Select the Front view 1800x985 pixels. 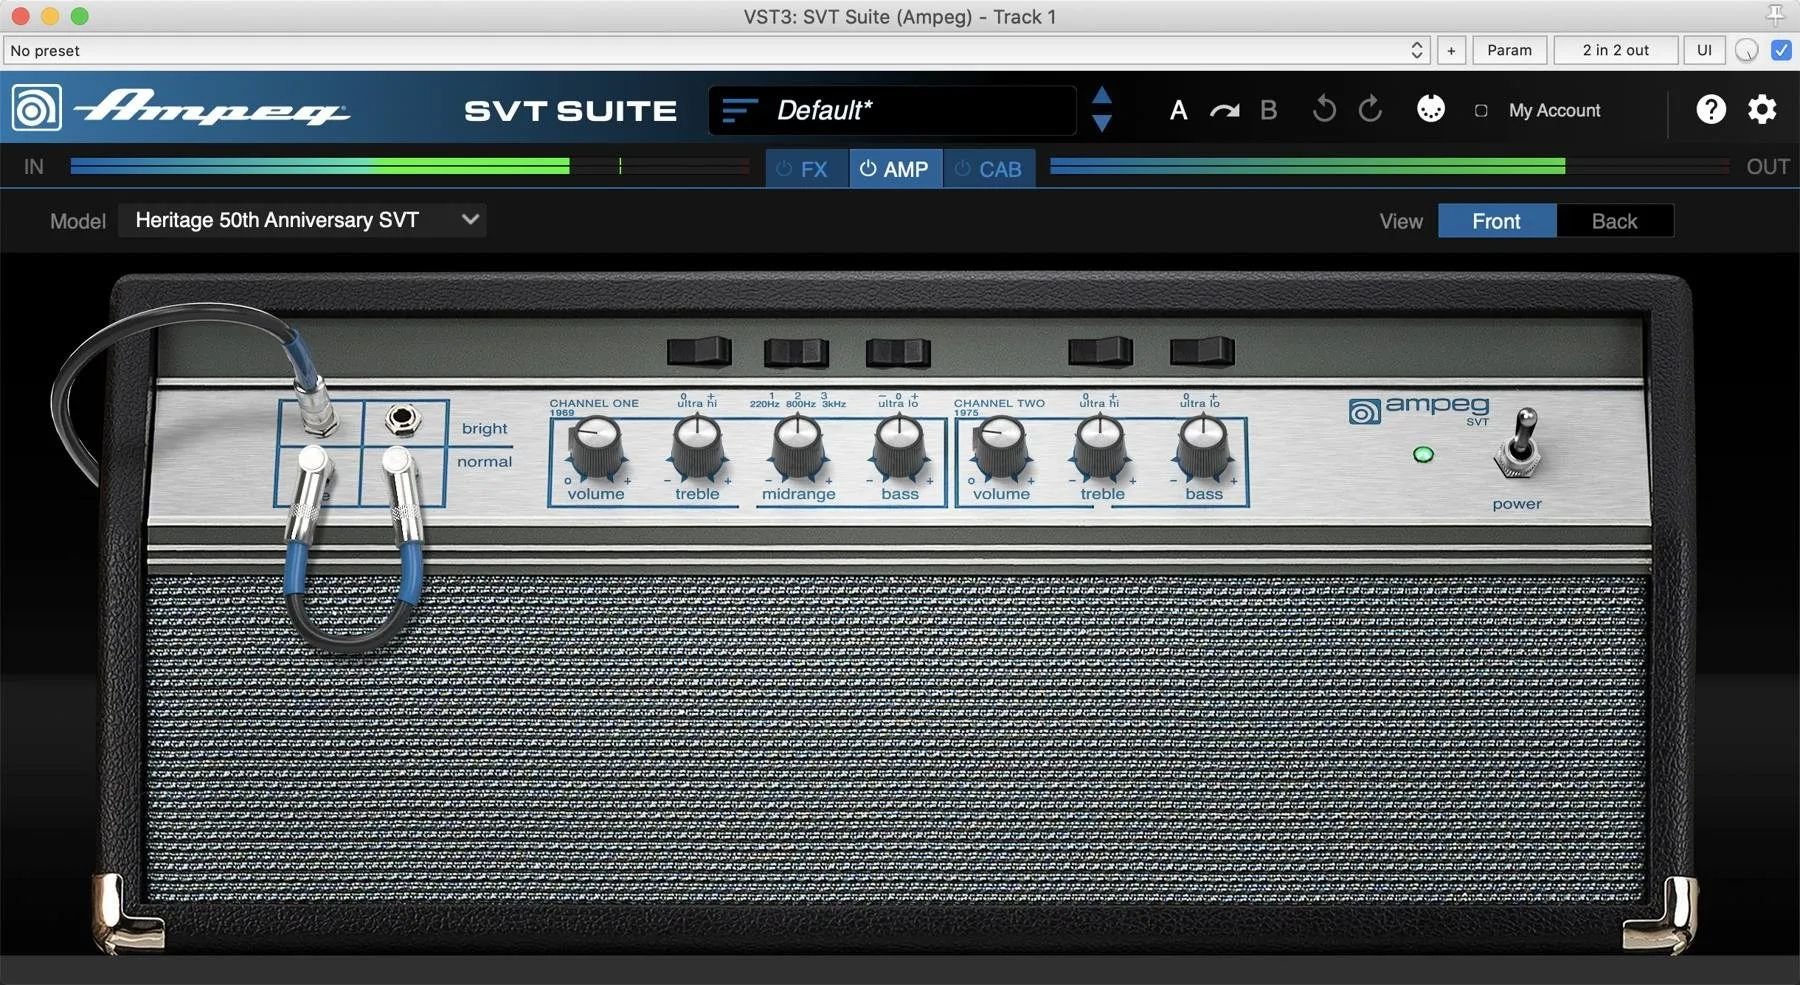pyautogui.click(x=1497, y=221)
